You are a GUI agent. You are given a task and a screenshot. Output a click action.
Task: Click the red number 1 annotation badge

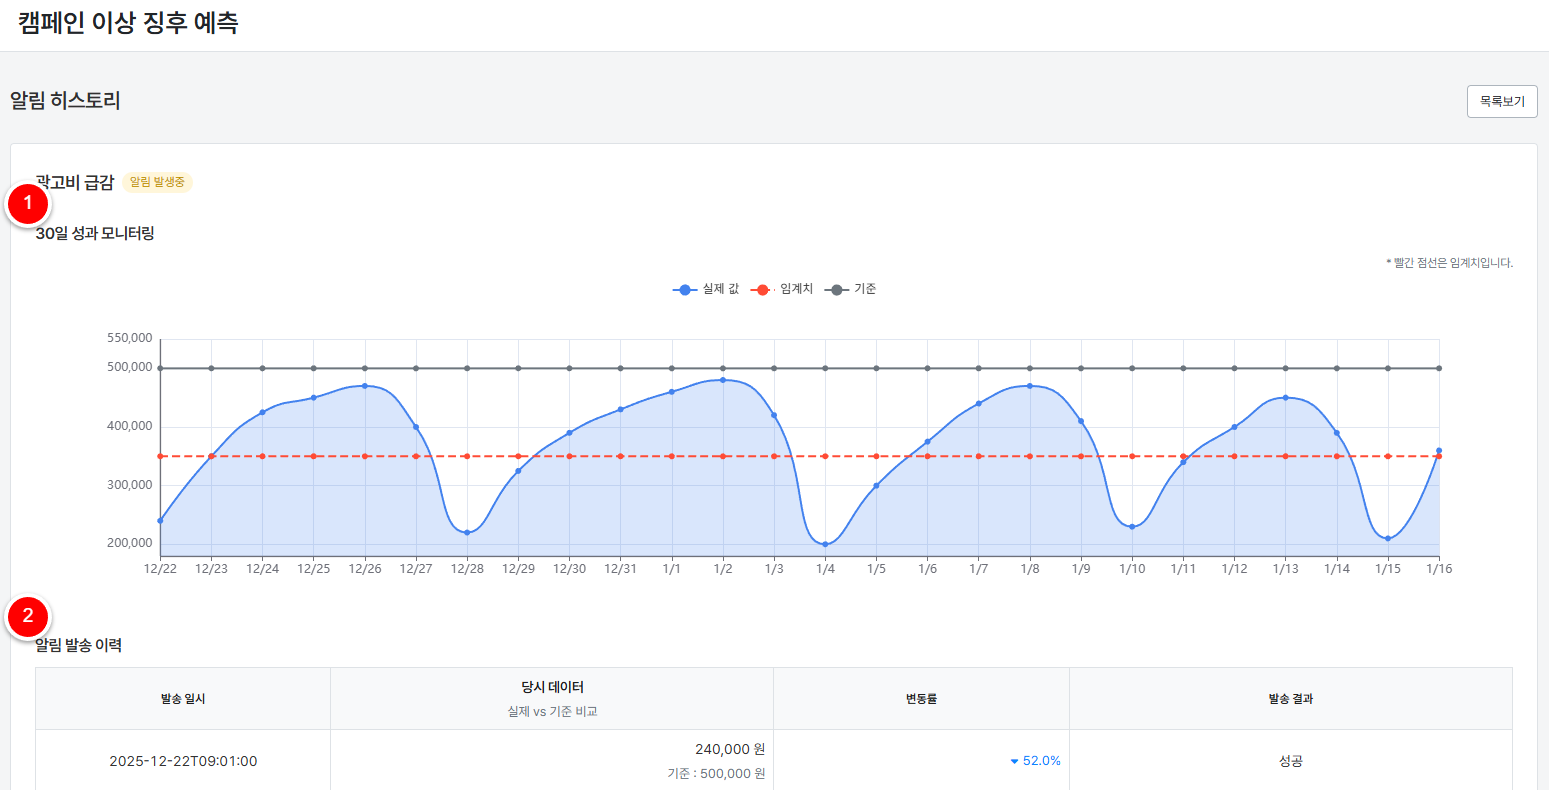tap(28, 203)
